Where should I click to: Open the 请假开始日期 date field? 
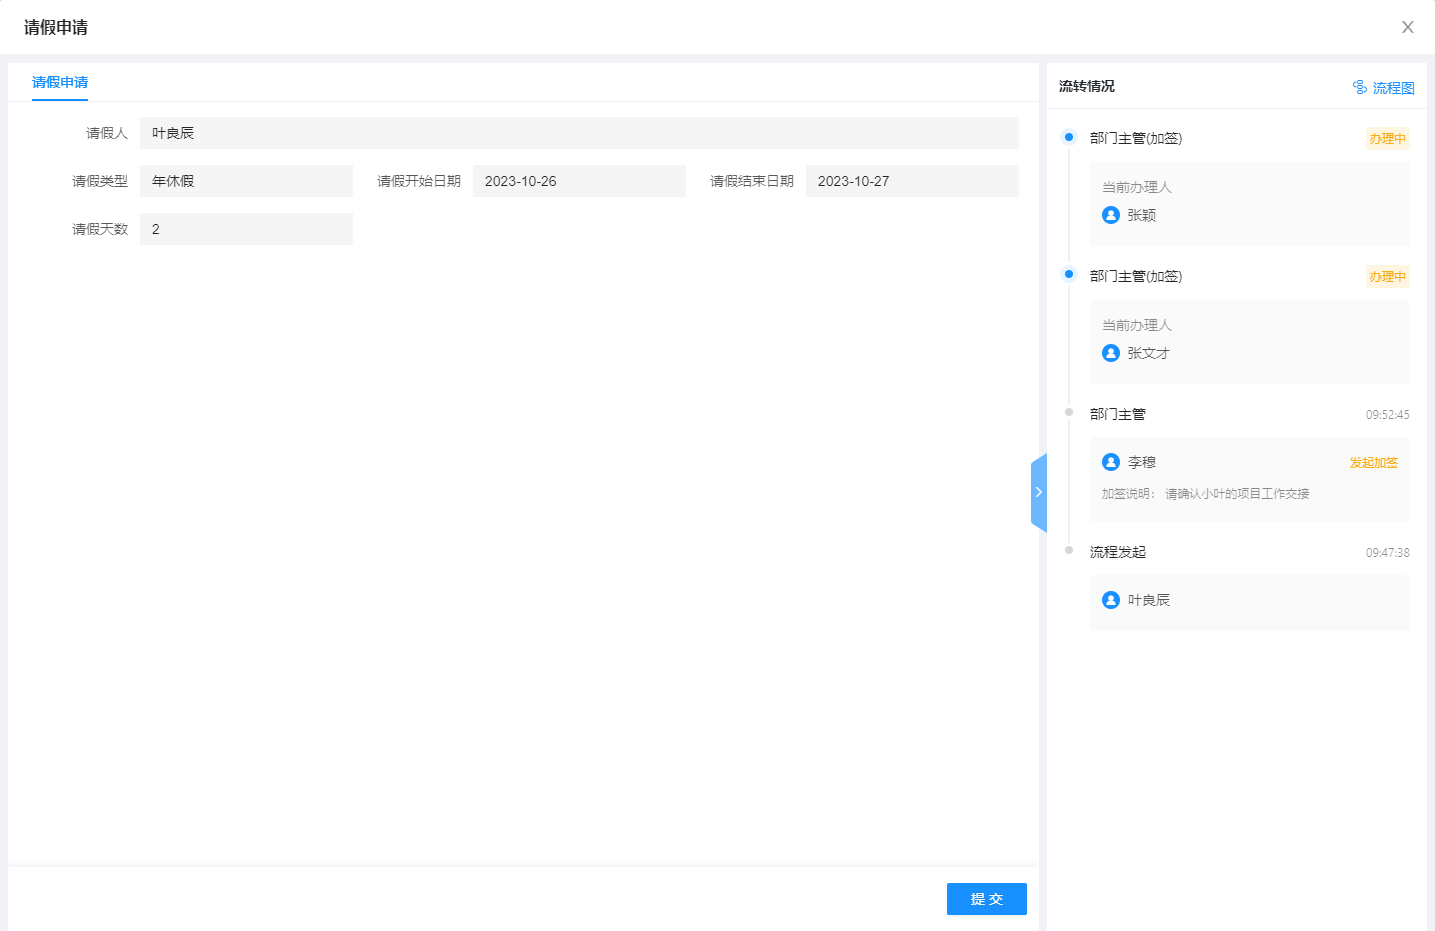point(579,181)
